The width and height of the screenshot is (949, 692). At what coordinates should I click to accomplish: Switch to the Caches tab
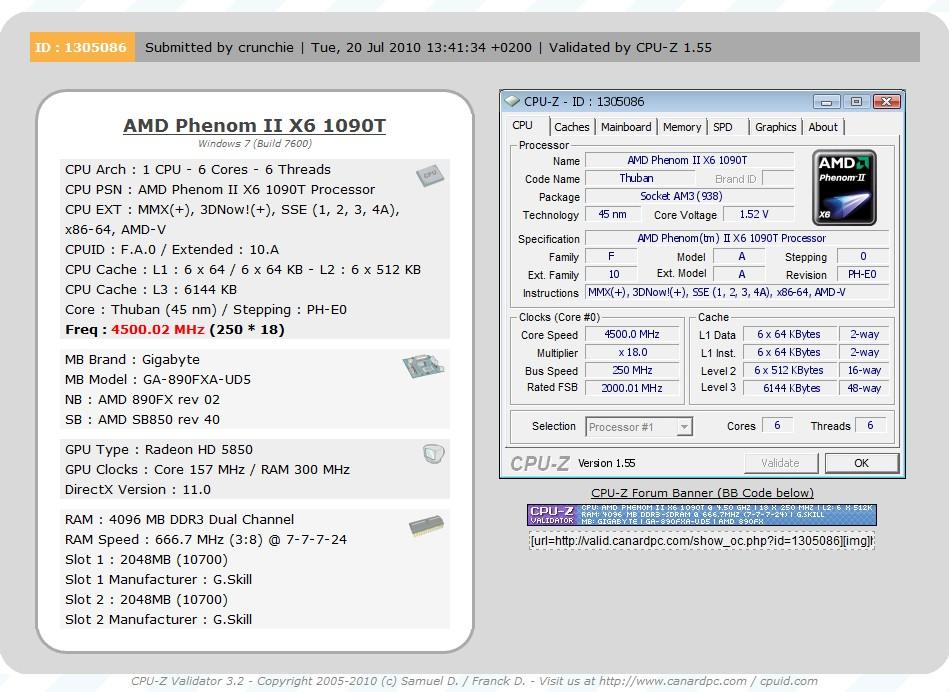pyautogui.click(x=571, y=127)
